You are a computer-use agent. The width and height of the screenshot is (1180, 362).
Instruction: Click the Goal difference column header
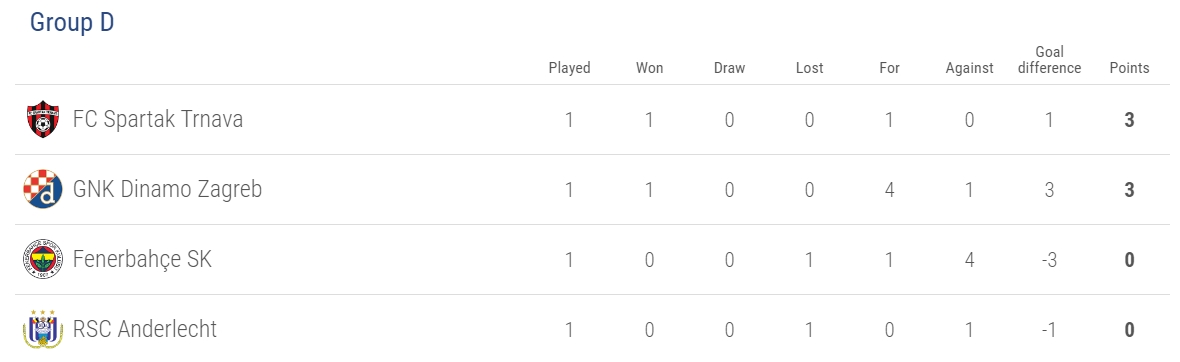(1049, 60)
